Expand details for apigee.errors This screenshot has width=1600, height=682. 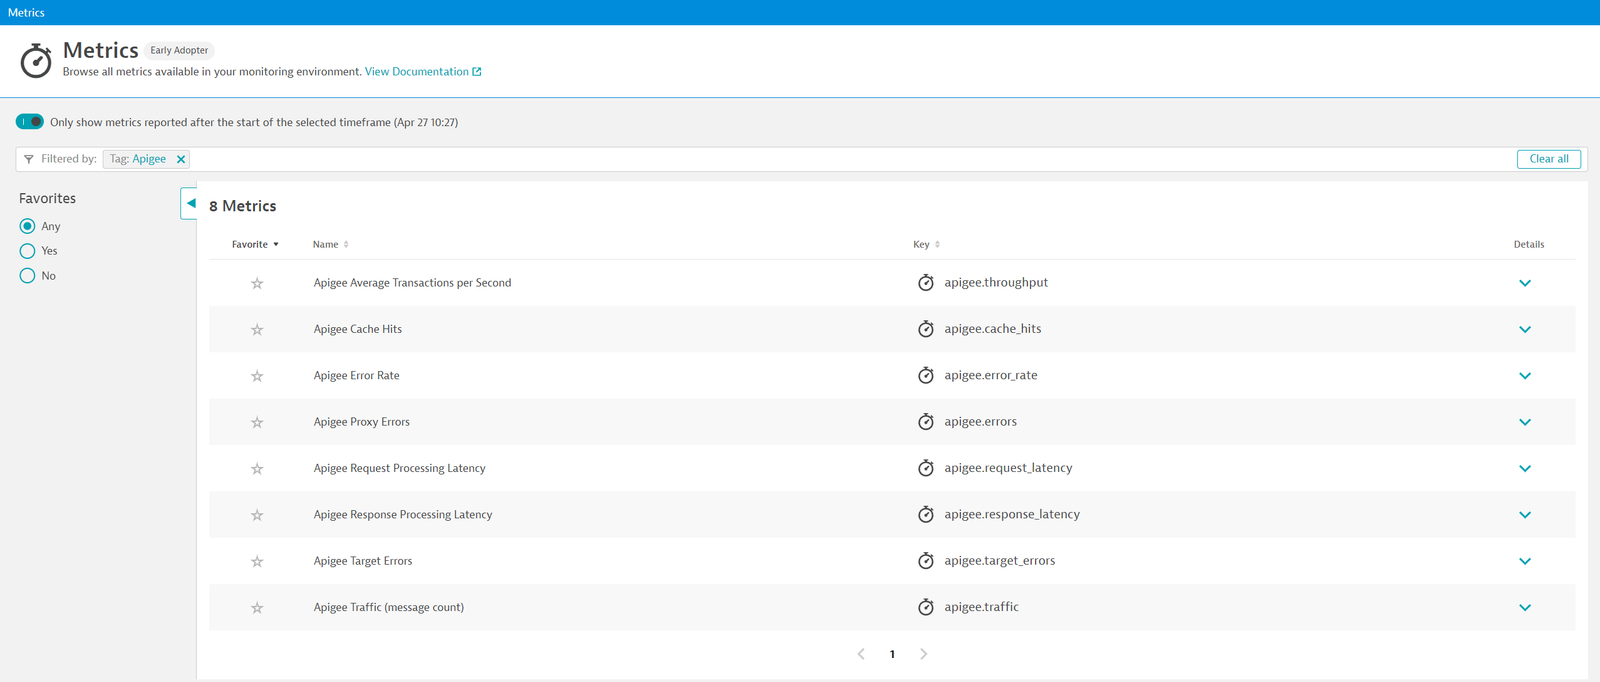click(1525, 422)
